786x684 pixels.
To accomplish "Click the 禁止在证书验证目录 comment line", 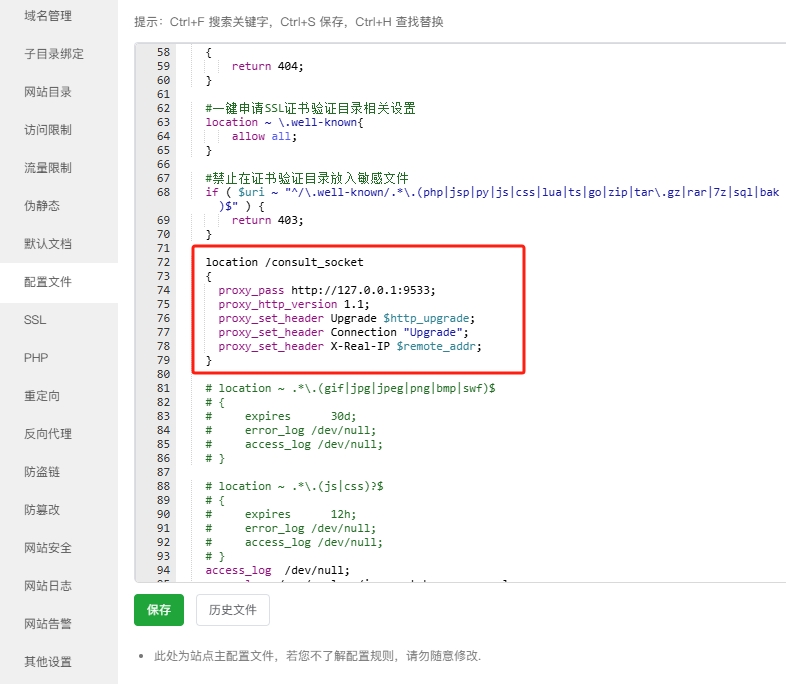I will (307, 178).
